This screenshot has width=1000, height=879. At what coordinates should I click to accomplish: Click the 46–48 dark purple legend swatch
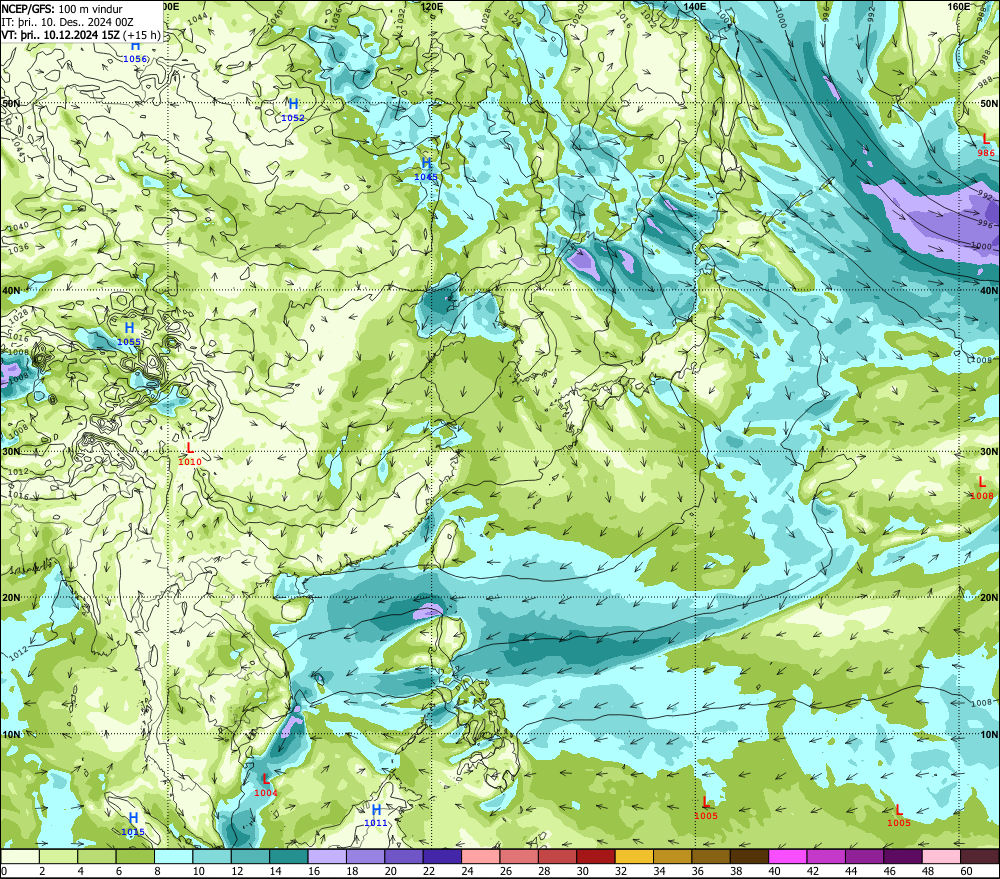point(902,857)
